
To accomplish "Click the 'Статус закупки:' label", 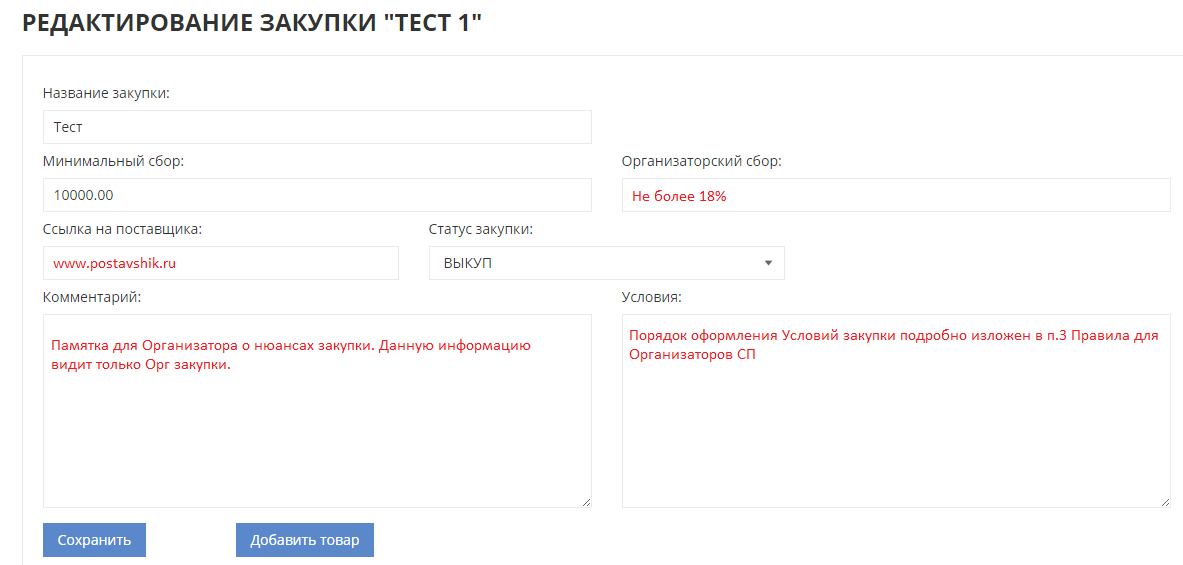I will pos(480,229).
